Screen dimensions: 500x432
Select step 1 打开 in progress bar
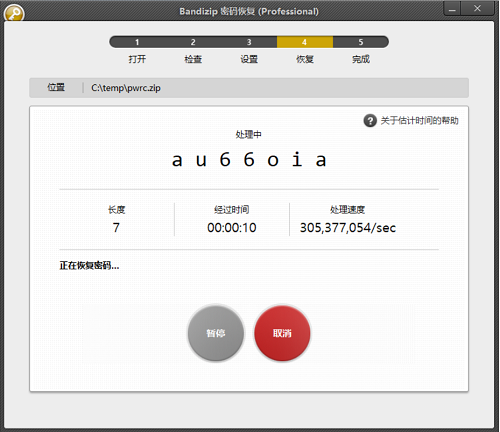[137, 42]
